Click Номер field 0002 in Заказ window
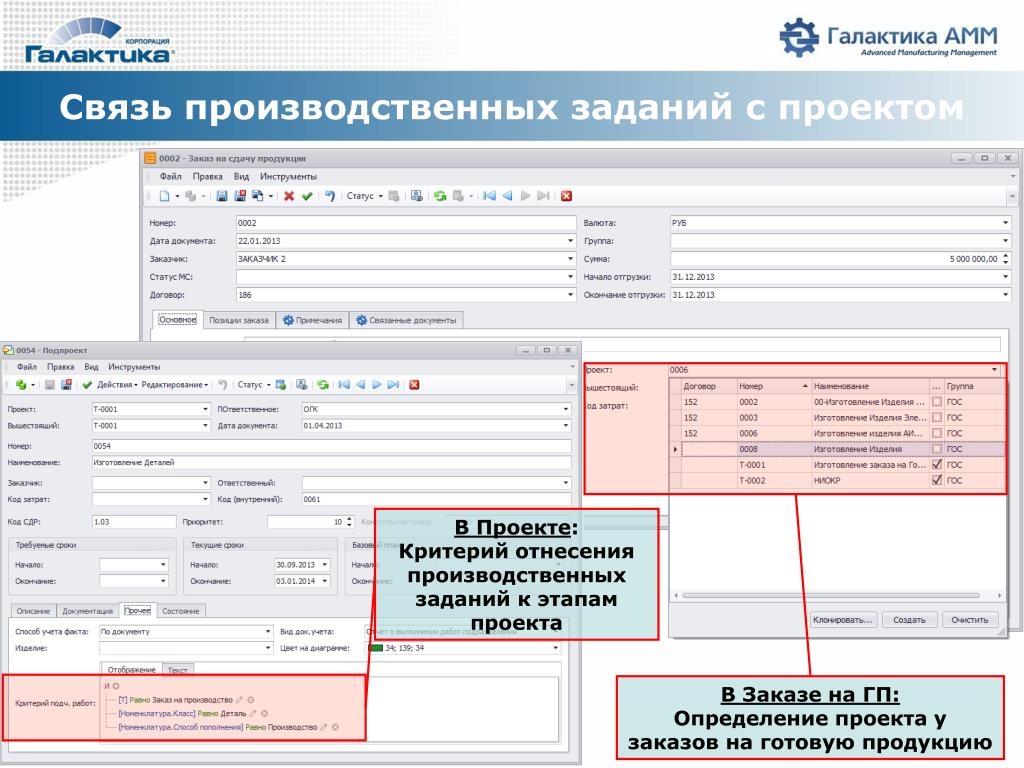The width and height of the screenshot is (1024, 768). point(406,223)
